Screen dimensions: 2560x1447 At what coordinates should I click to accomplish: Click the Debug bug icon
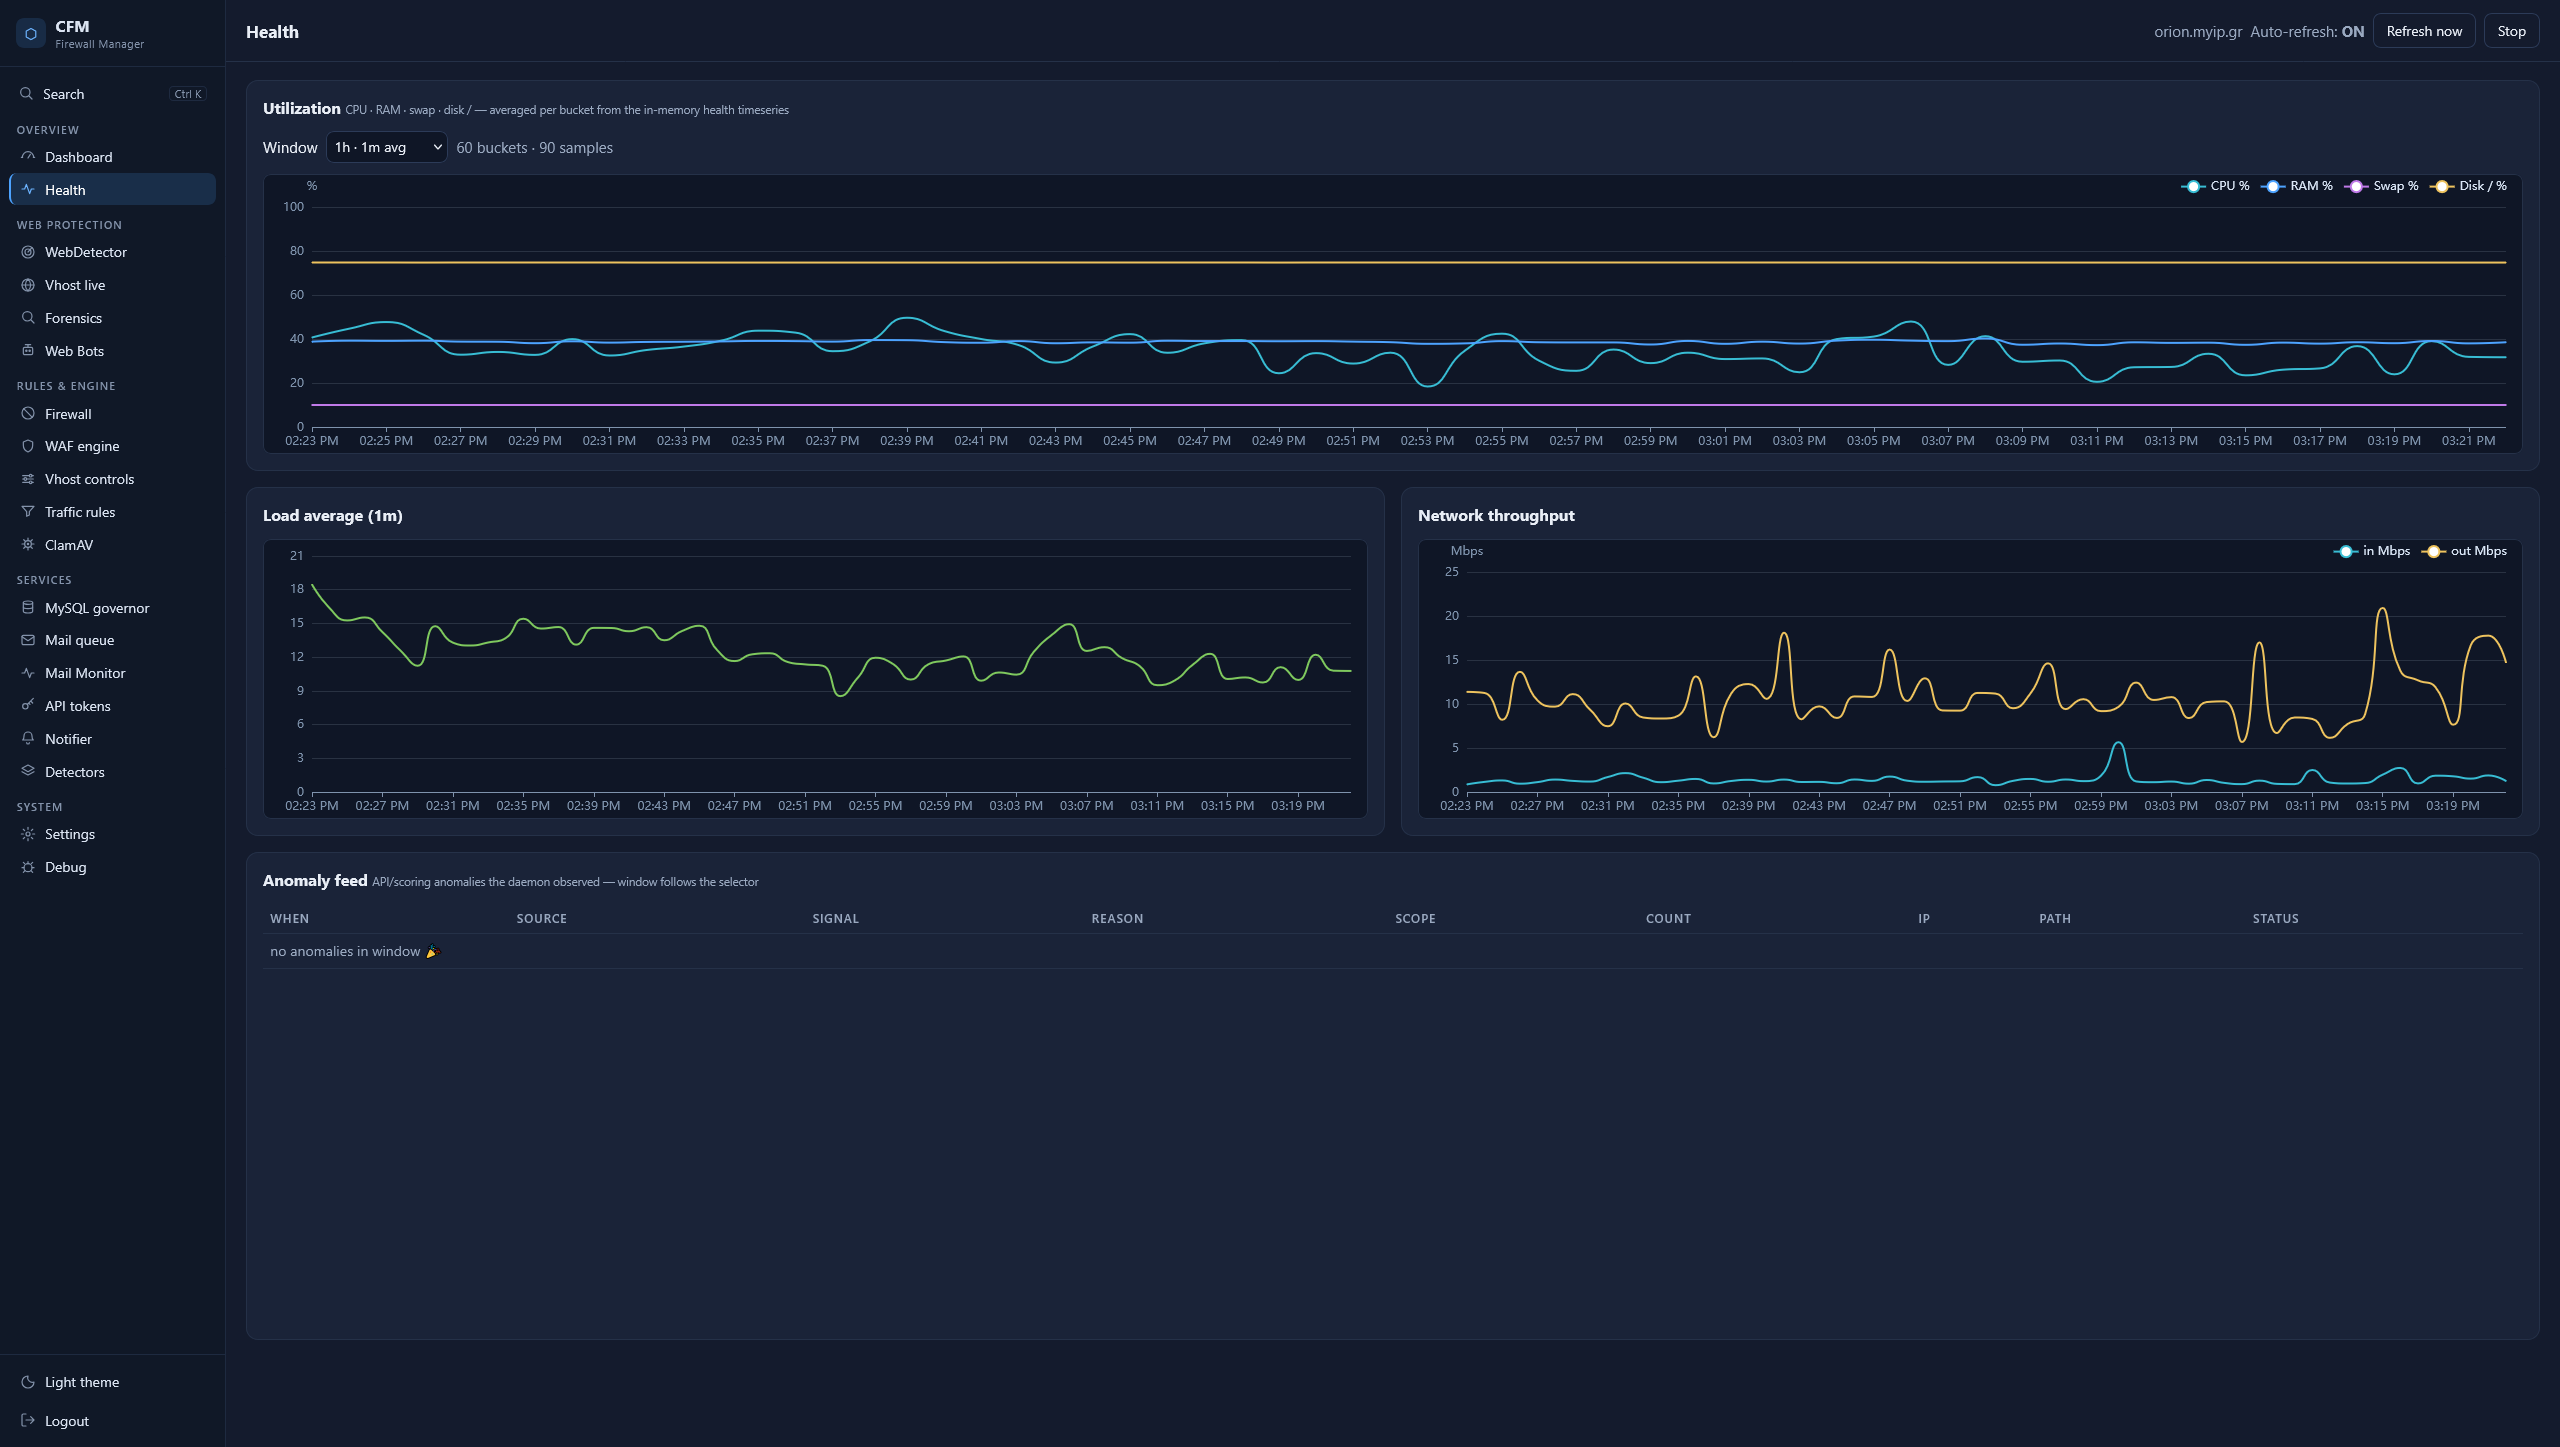point(28,867)
